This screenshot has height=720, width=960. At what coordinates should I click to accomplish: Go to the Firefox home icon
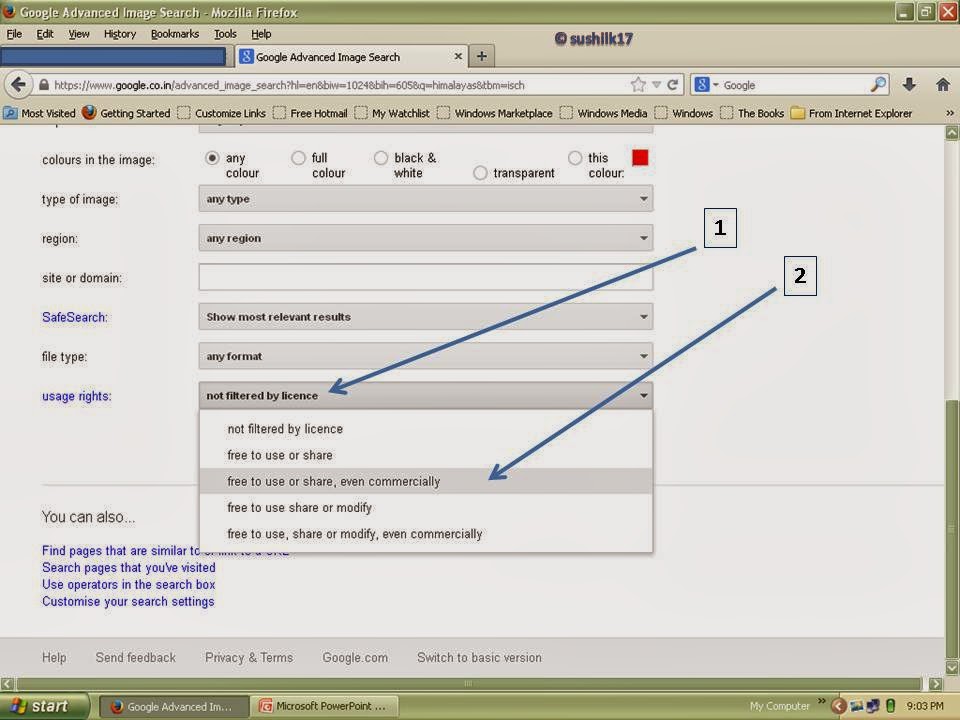tap(942, 85)
